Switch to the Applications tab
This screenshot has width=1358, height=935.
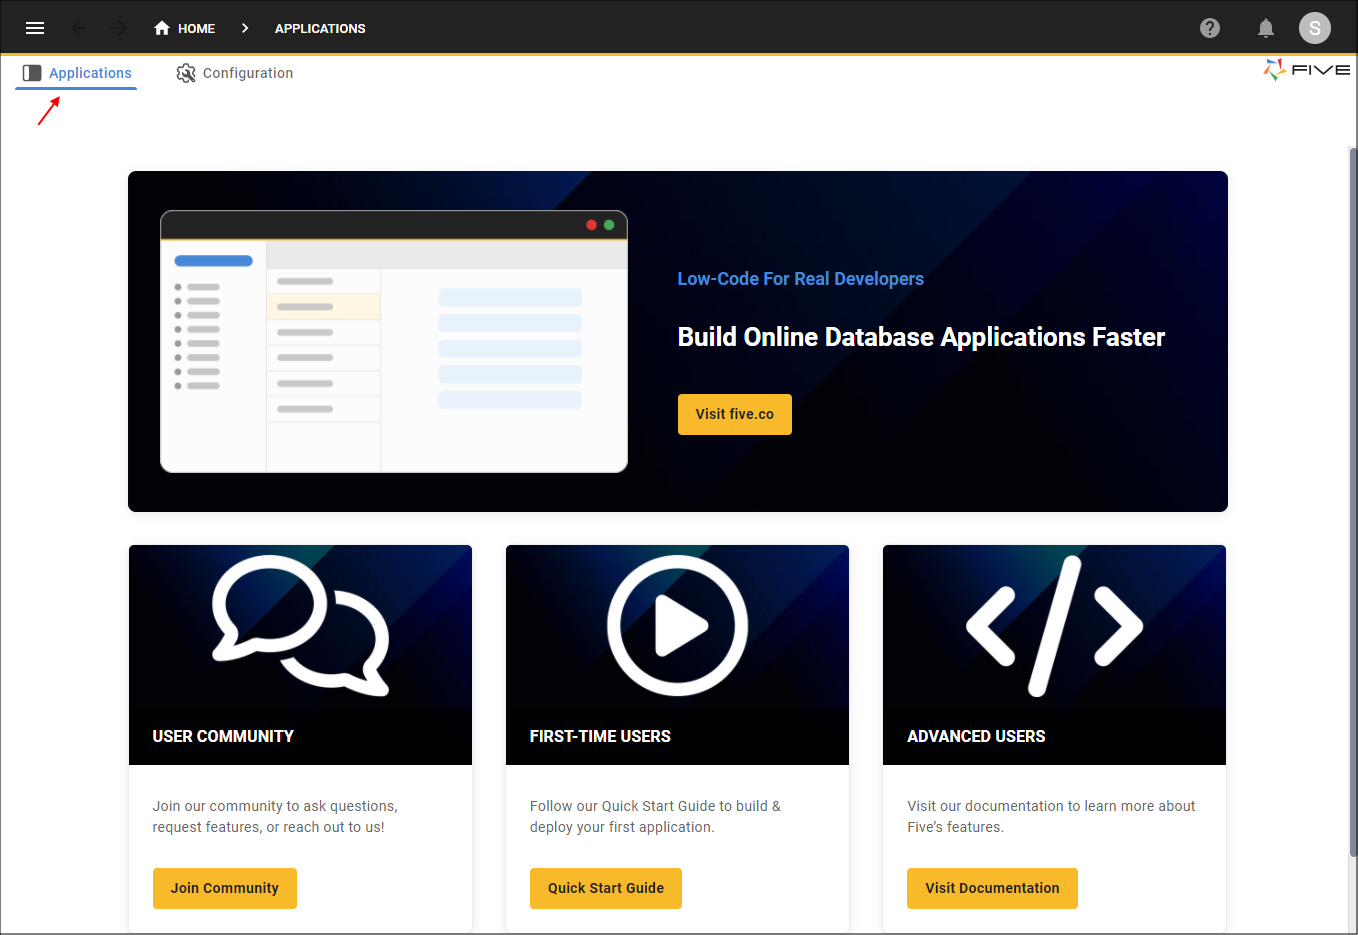(x=76, y=73)
